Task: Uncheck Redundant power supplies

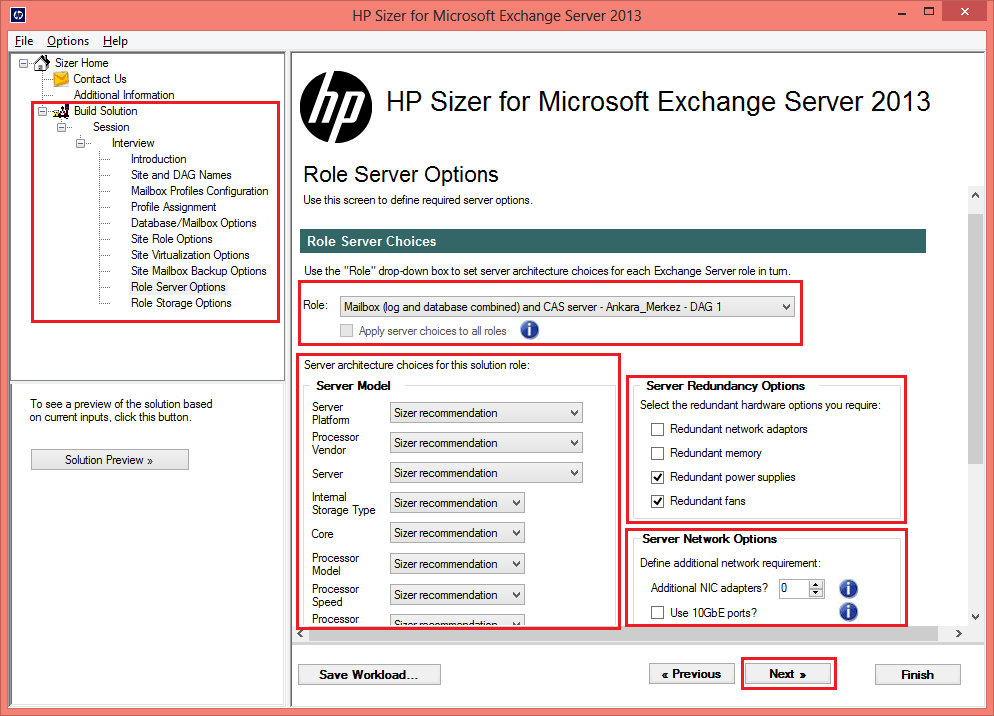Action: [x=657, y=478]
